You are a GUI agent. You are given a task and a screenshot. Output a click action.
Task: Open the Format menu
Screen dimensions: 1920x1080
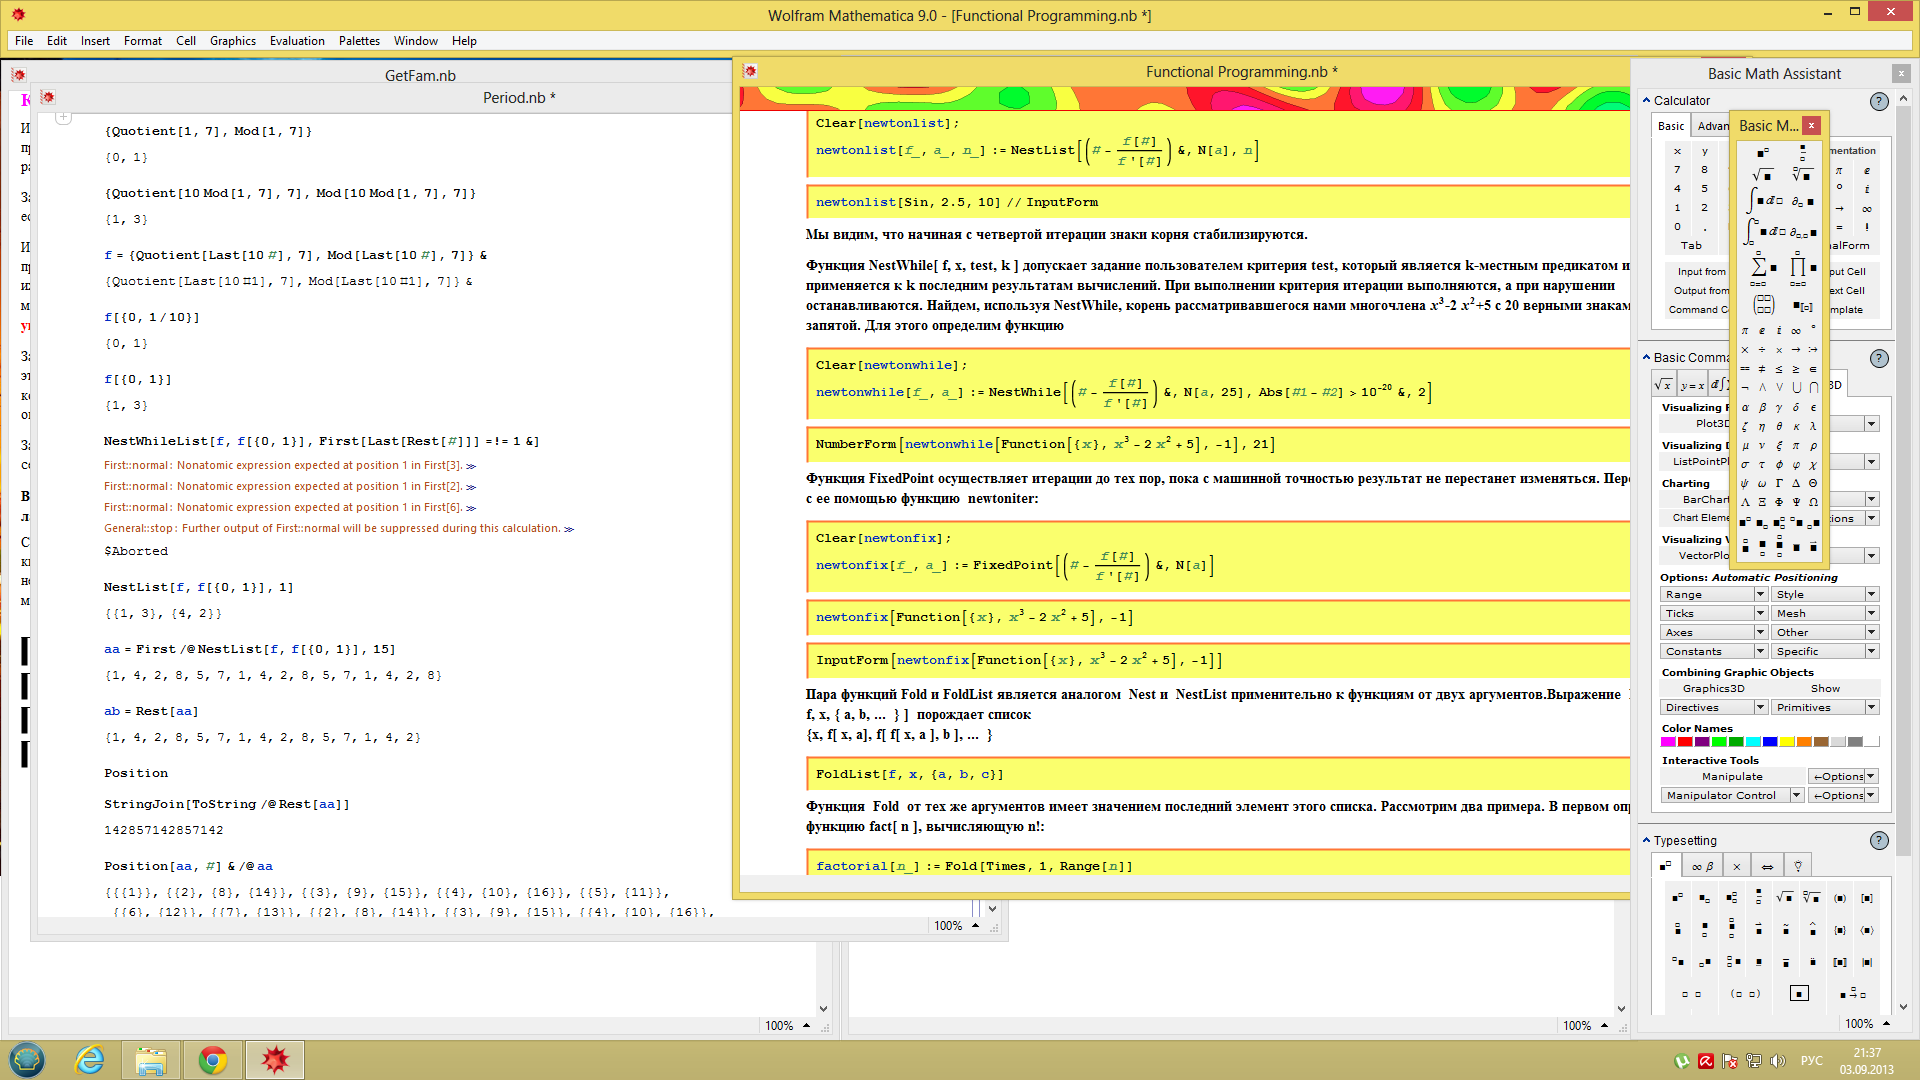click(x=143, y=41)
